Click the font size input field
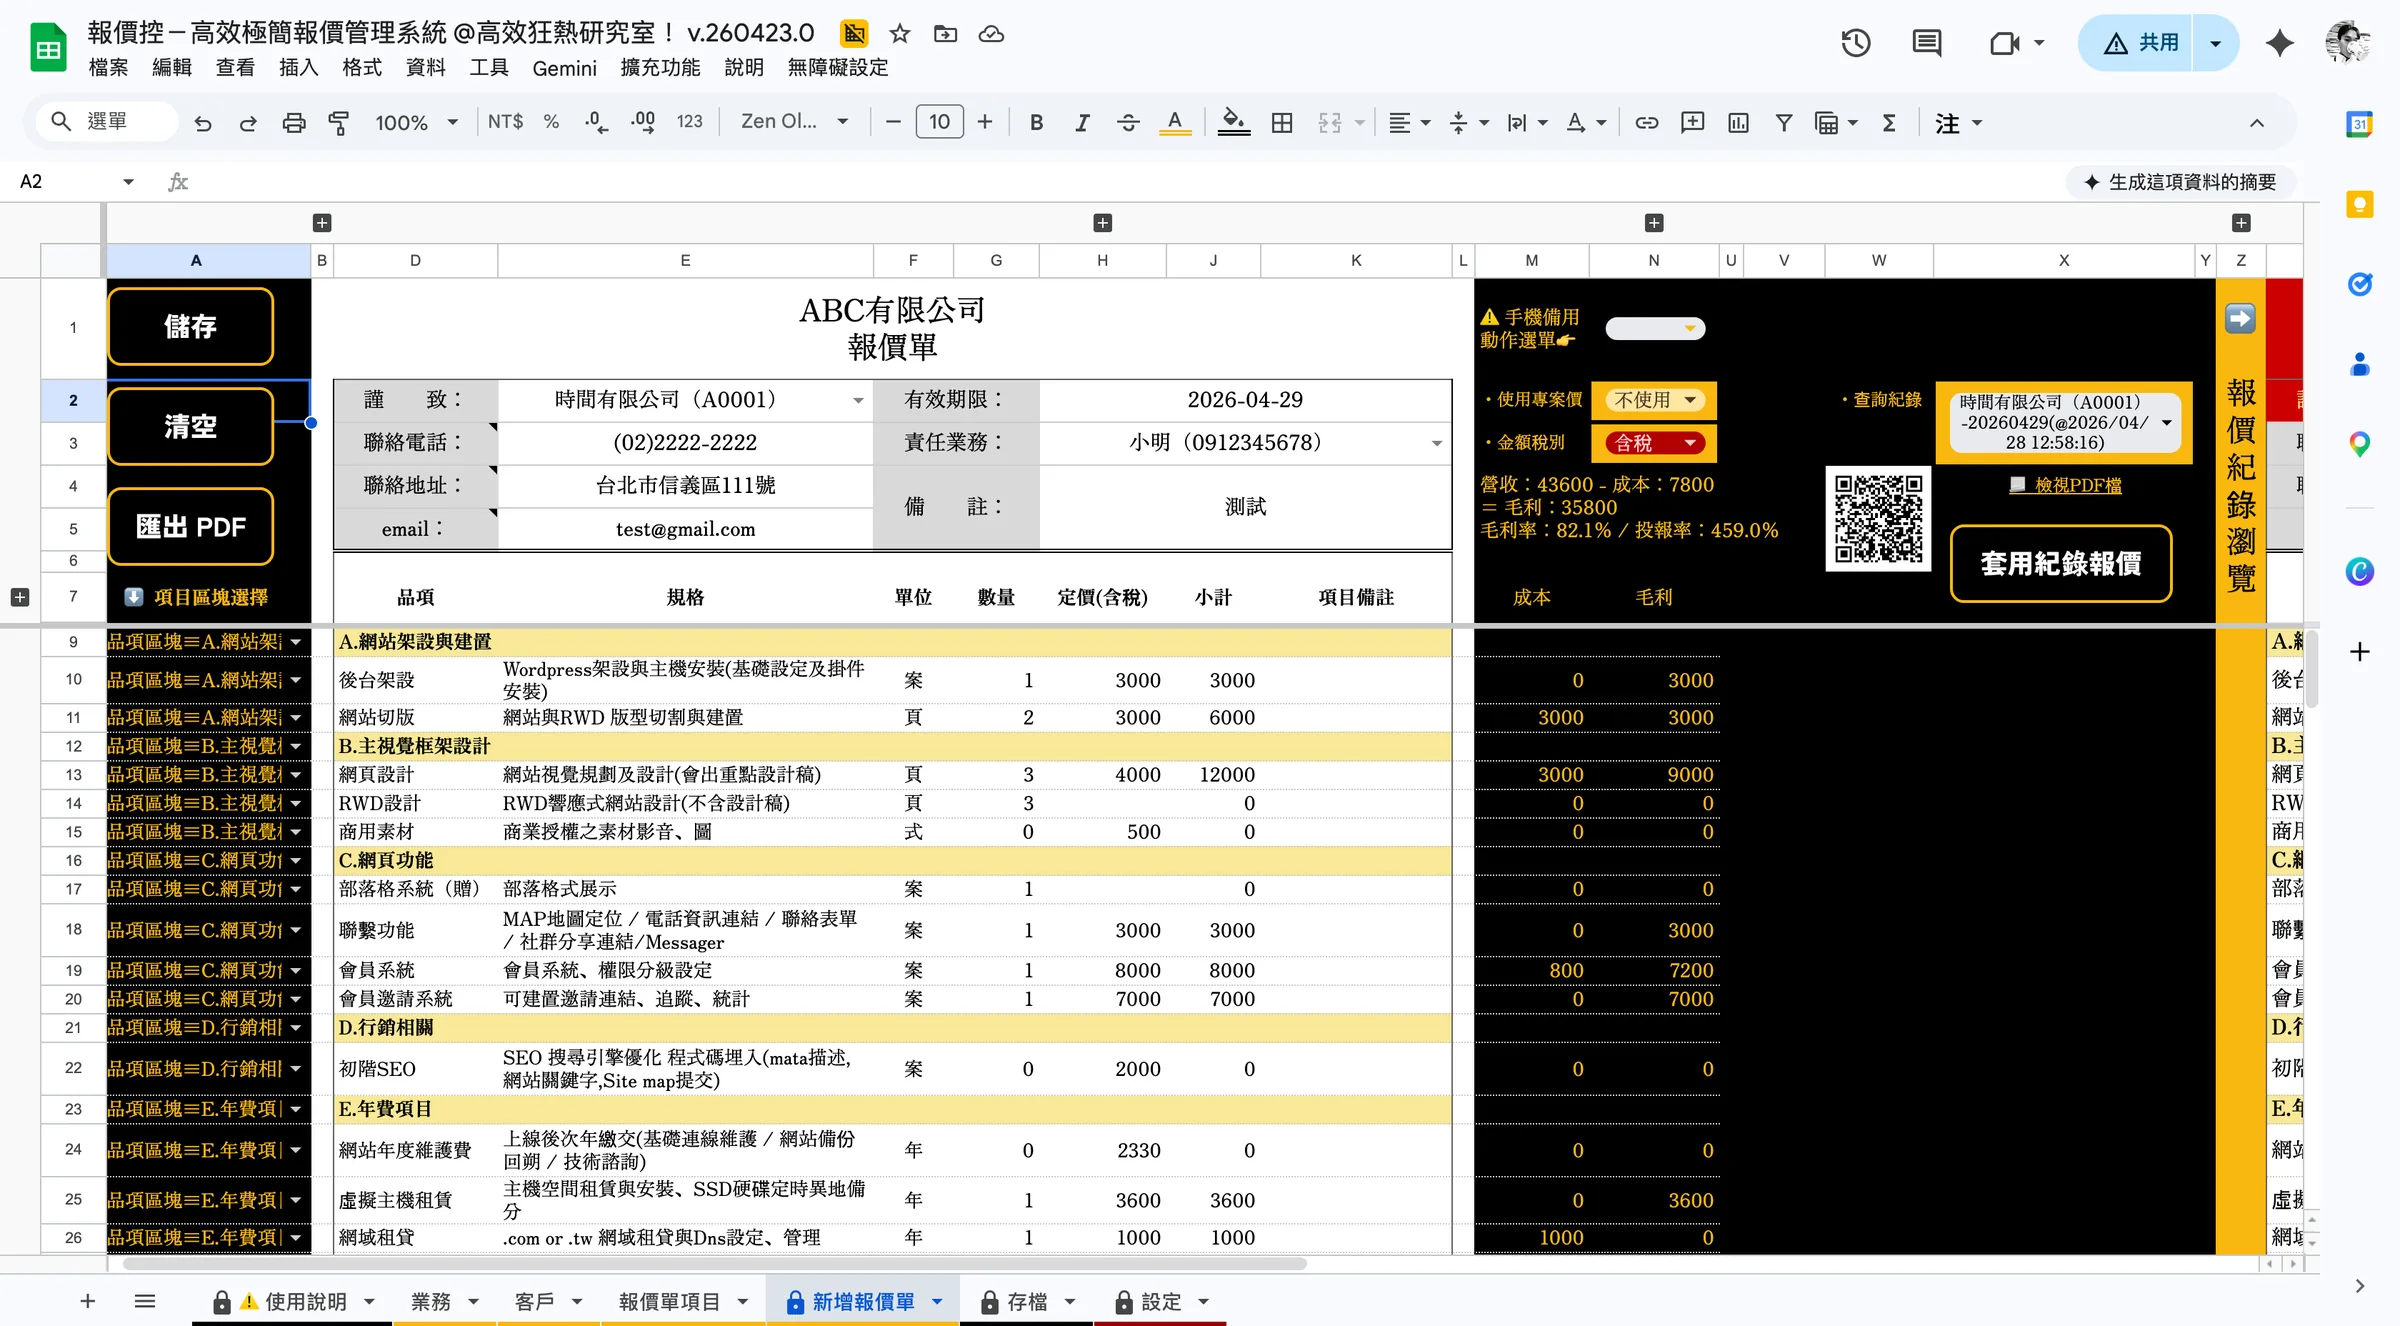 click(939, 122)
